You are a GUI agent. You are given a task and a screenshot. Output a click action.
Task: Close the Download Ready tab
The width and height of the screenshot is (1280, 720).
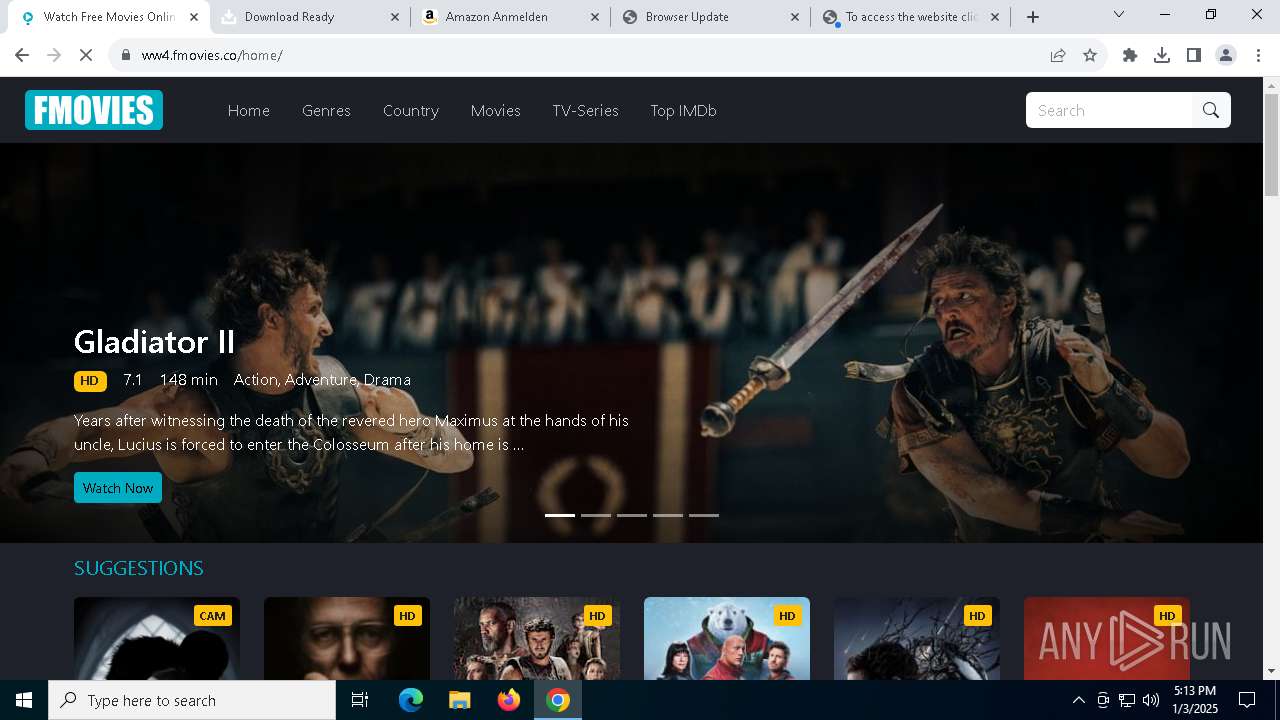click(395, 17)
